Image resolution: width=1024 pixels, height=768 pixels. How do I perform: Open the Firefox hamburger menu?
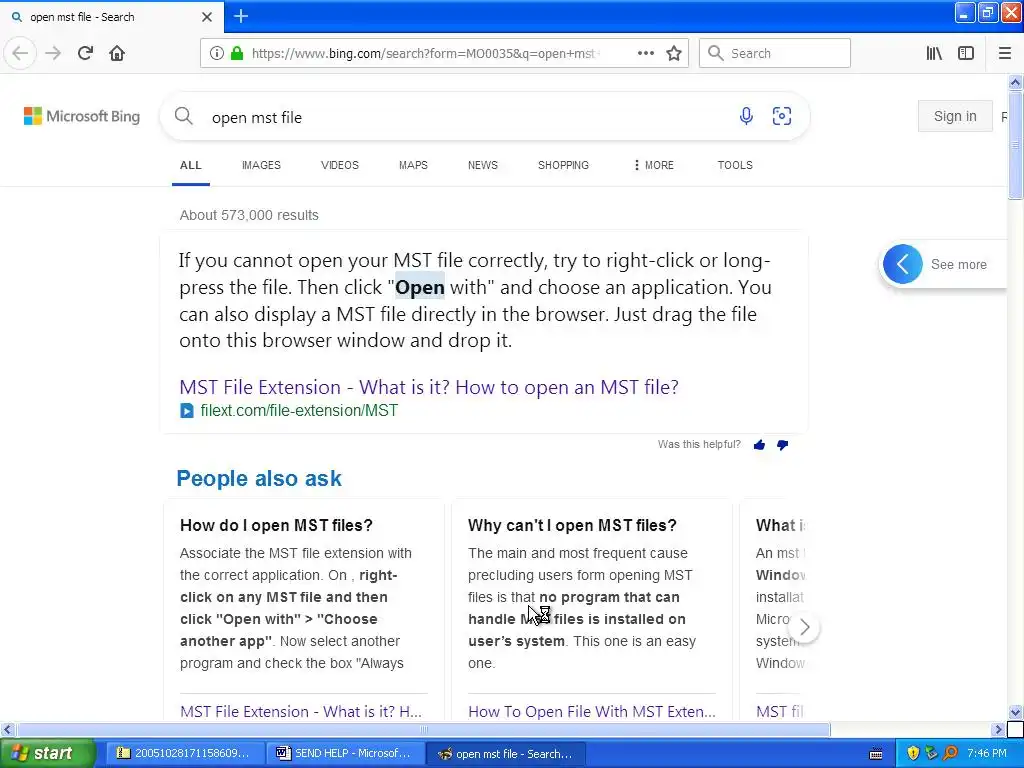[x=1004, y=53]
